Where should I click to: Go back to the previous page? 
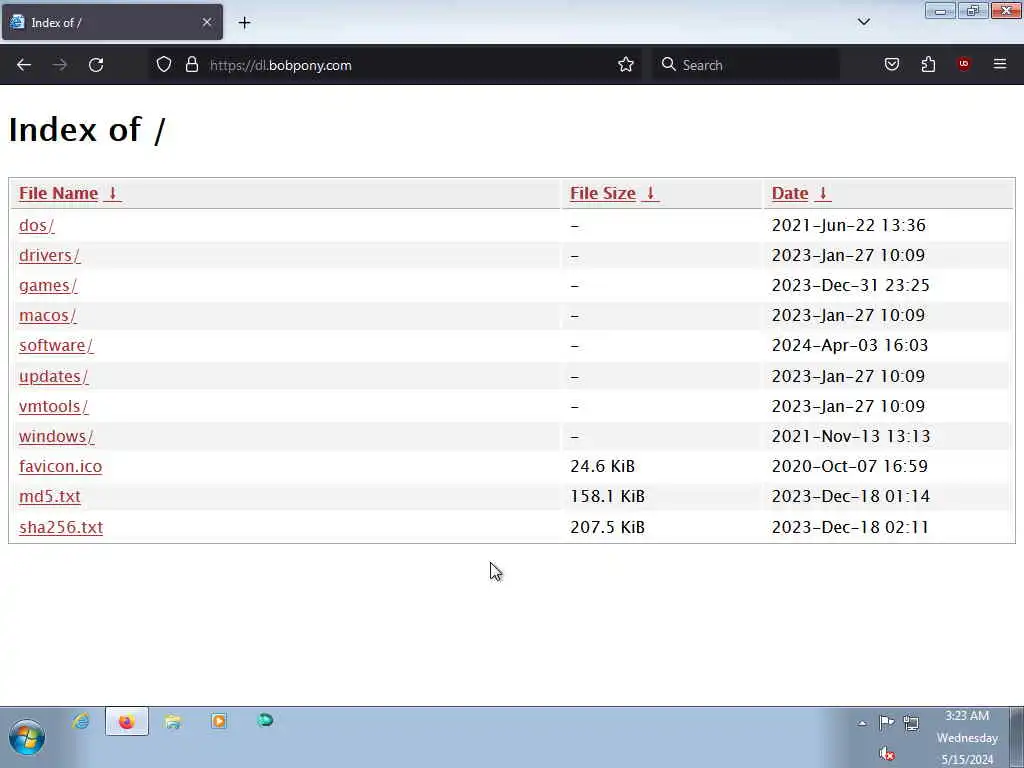[x=24, y=65]
